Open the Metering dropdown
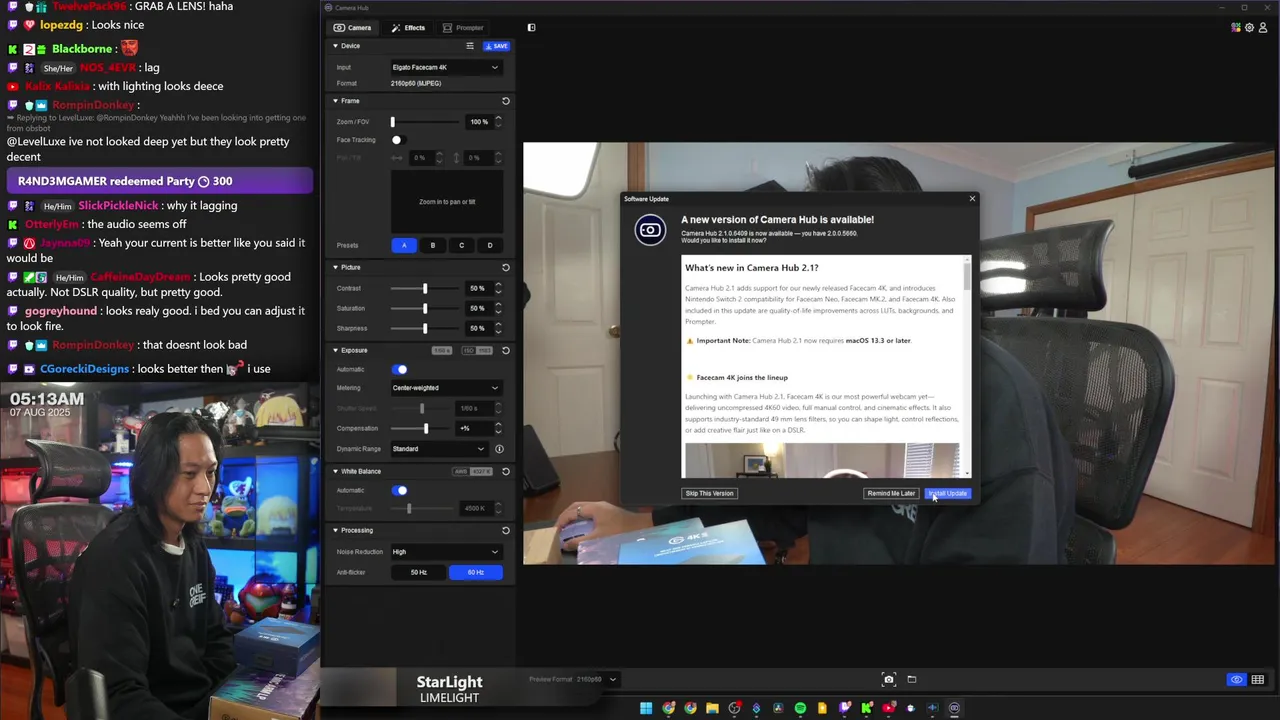Screen dimensions: 1280x720 click(445, 388)
